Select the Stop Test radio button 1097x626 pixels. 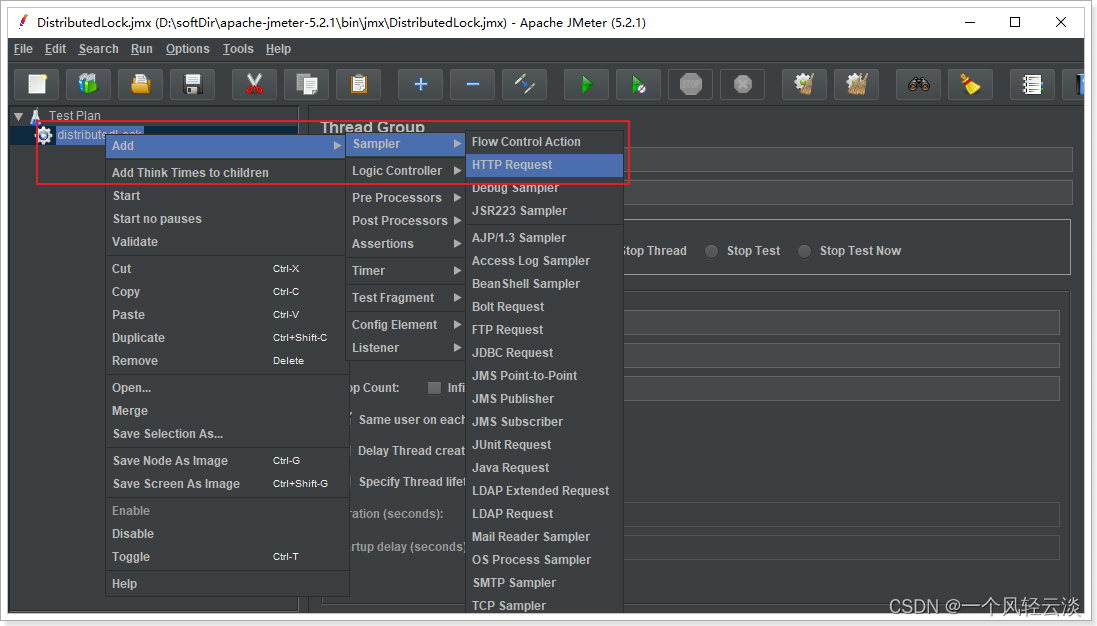[x=712, y=251]
